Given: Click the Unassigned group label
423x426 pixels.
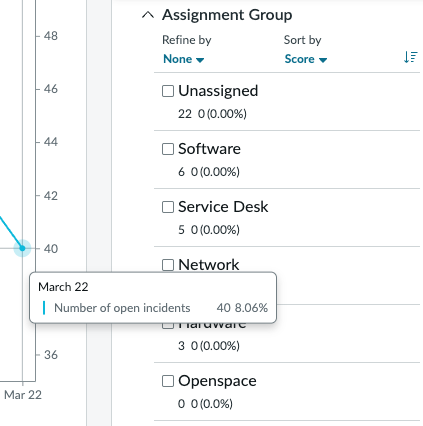Looking at the screenshot, I should (x=218, y=91).
